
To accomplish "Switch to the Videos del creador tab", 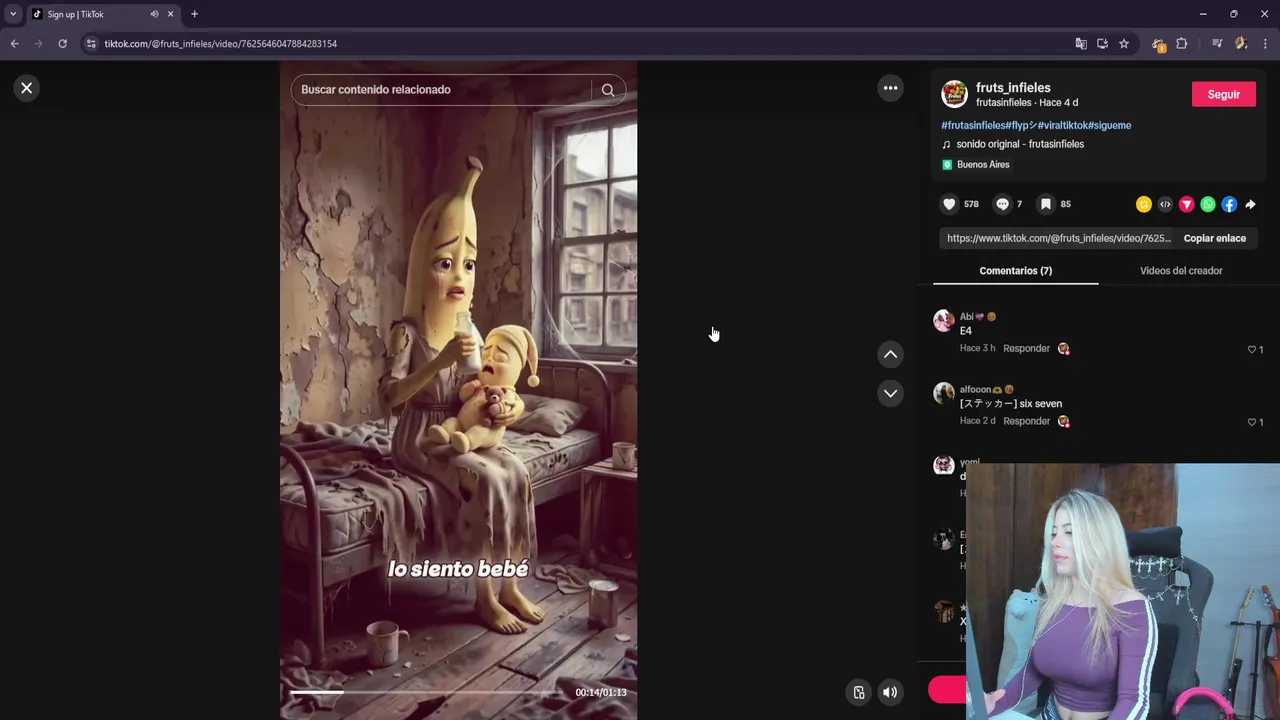I will point(1181,271).
